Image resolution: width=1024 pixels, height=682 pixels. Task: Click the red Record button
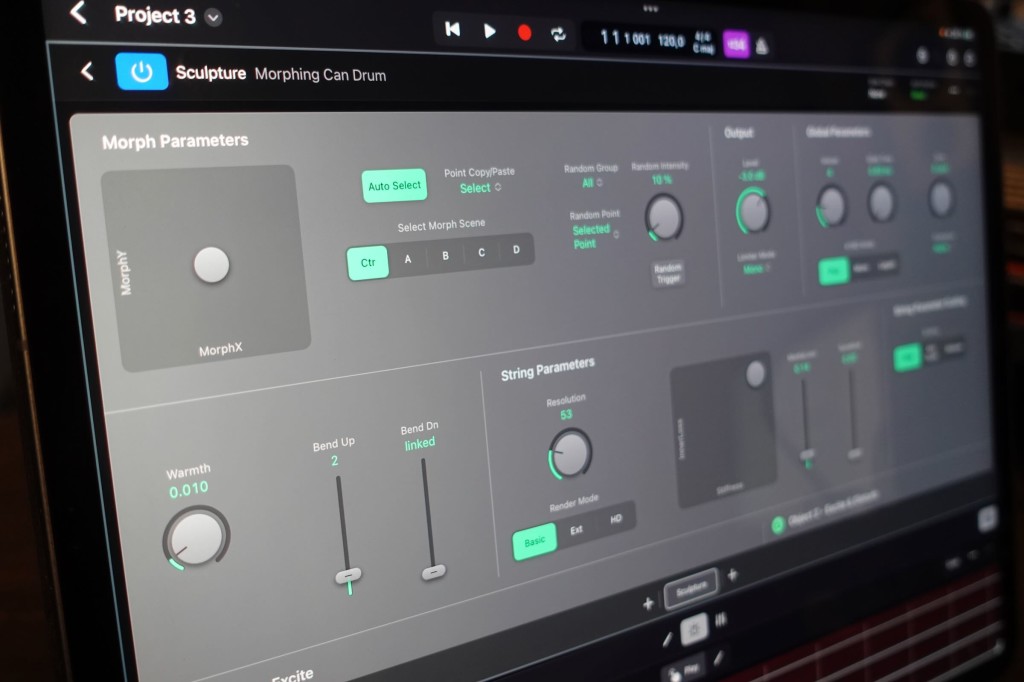[524, 32]
